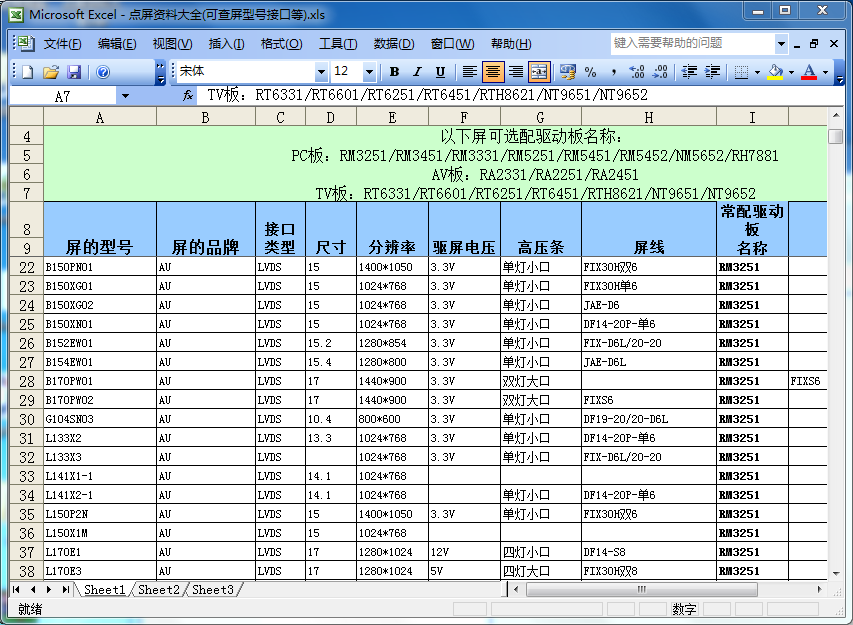Click Increase Decimal icon

coord(636,72)
